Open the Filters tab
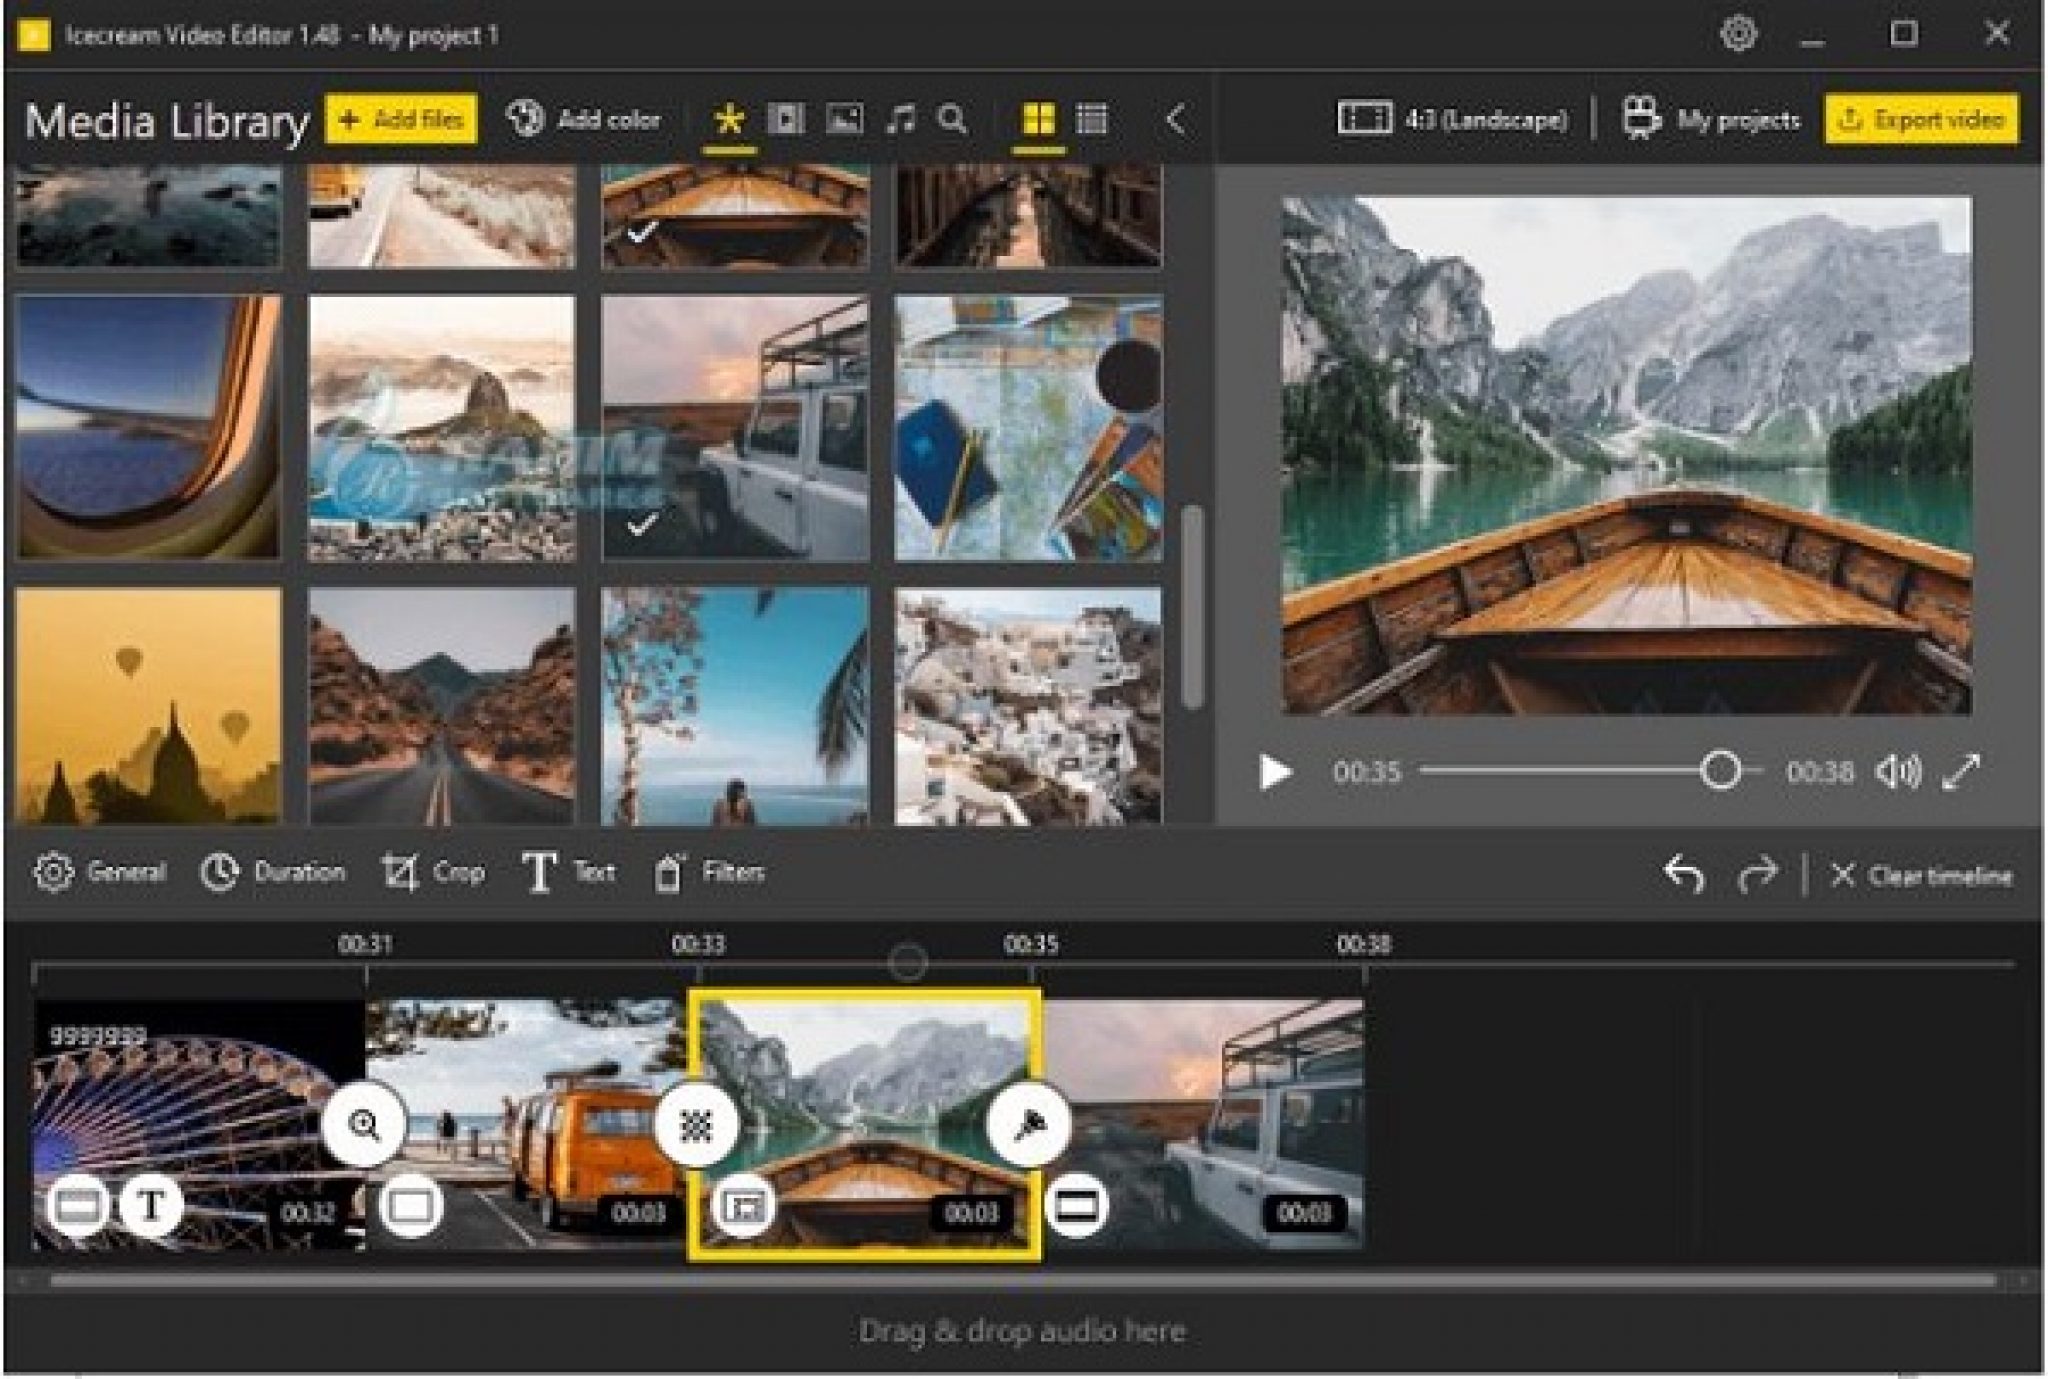The width and height of the screenshot is (2048, 1379). 710,873
